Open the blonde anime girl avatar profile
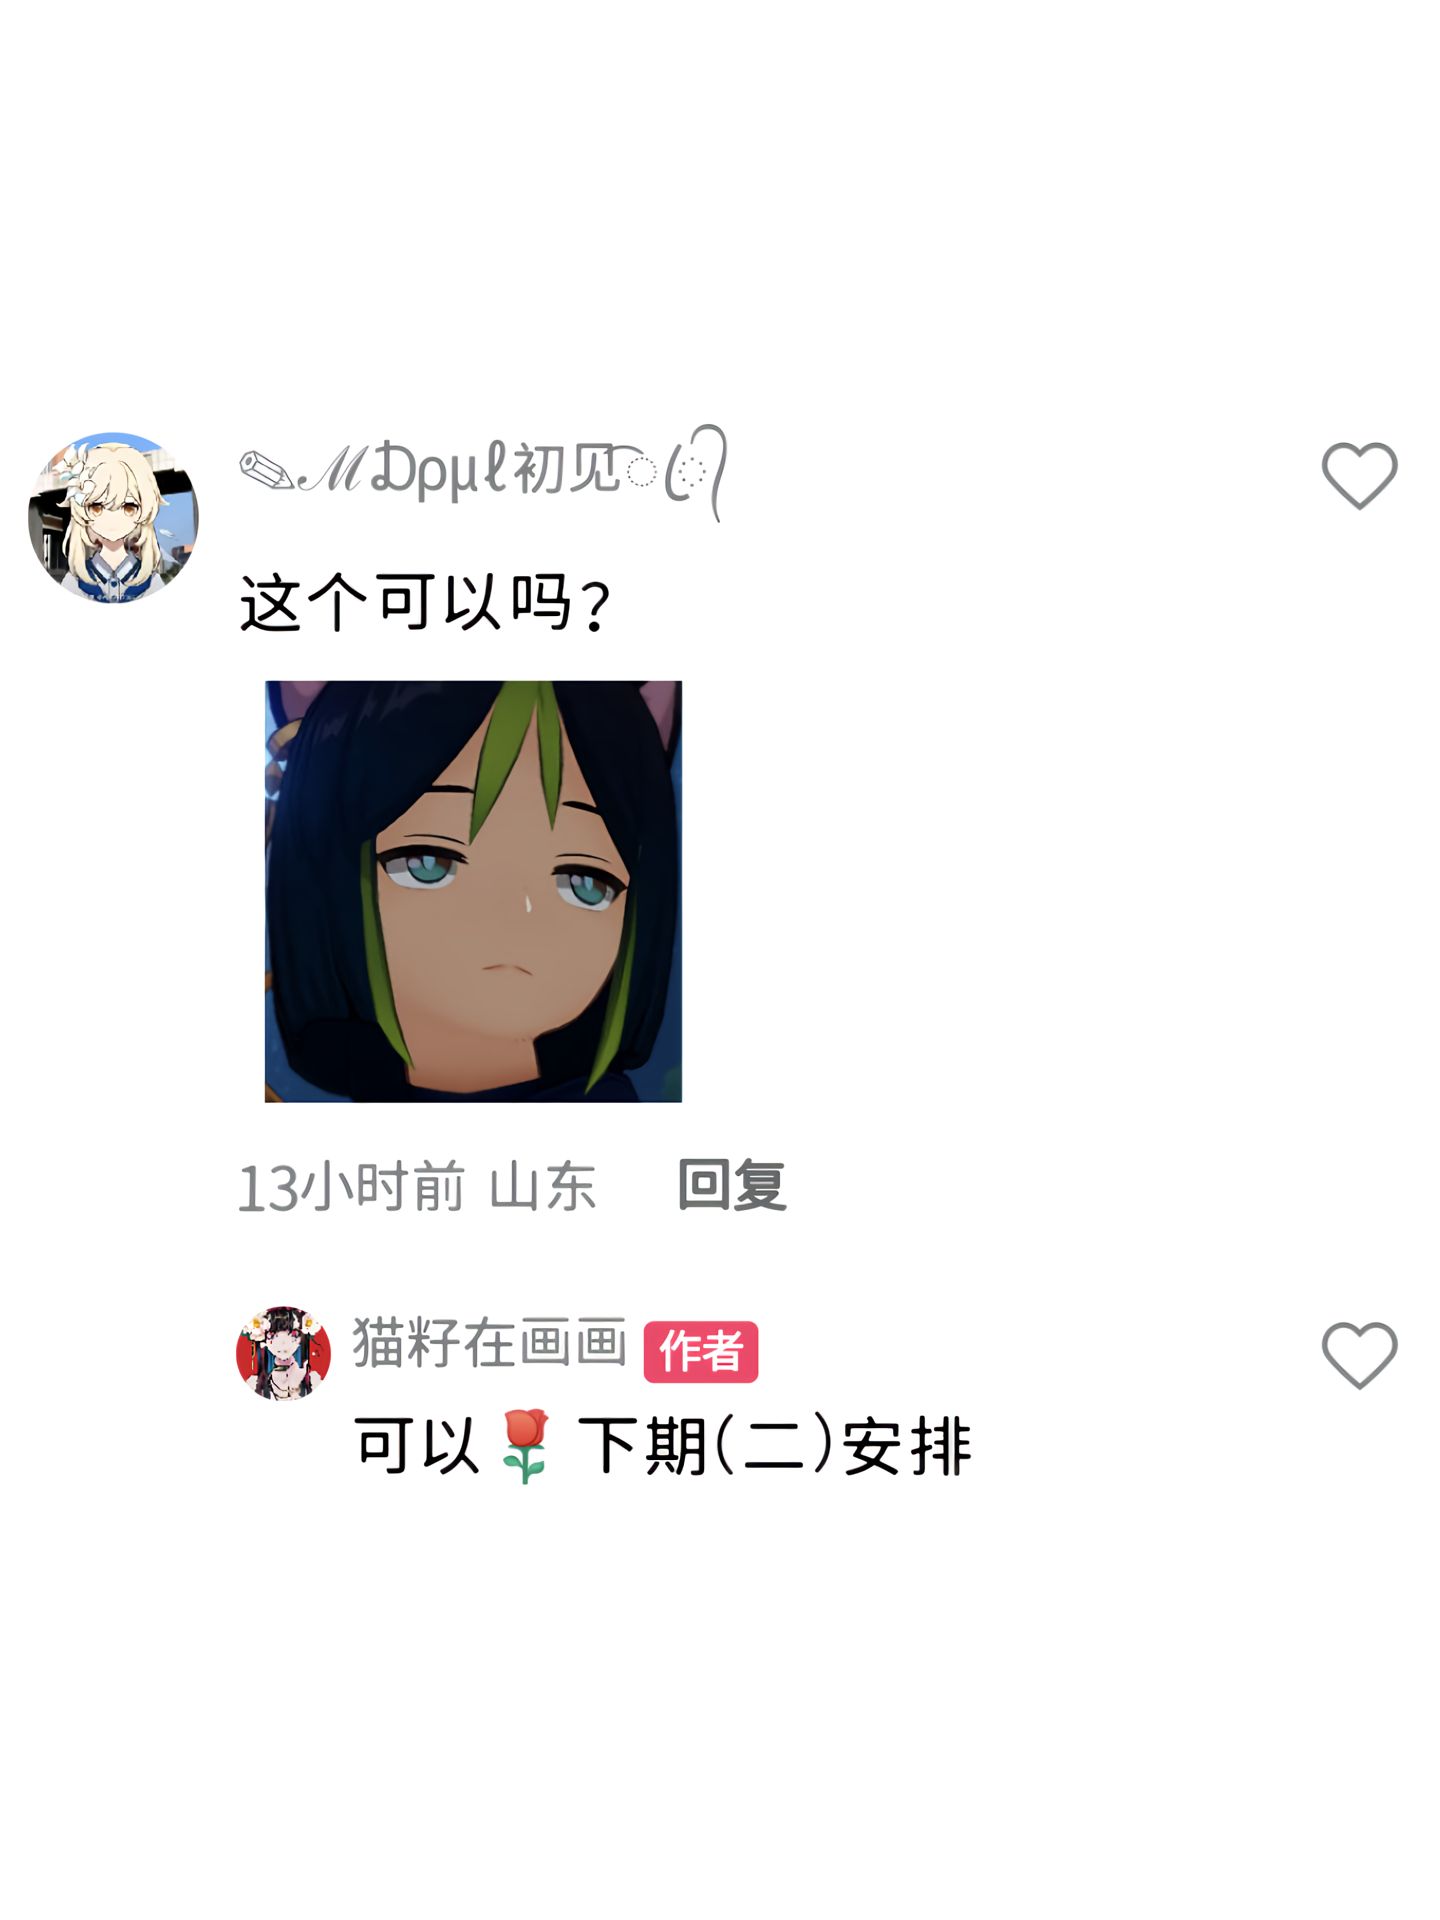The width and height of the screenshot is (1440, 1920). pos(114,518)
